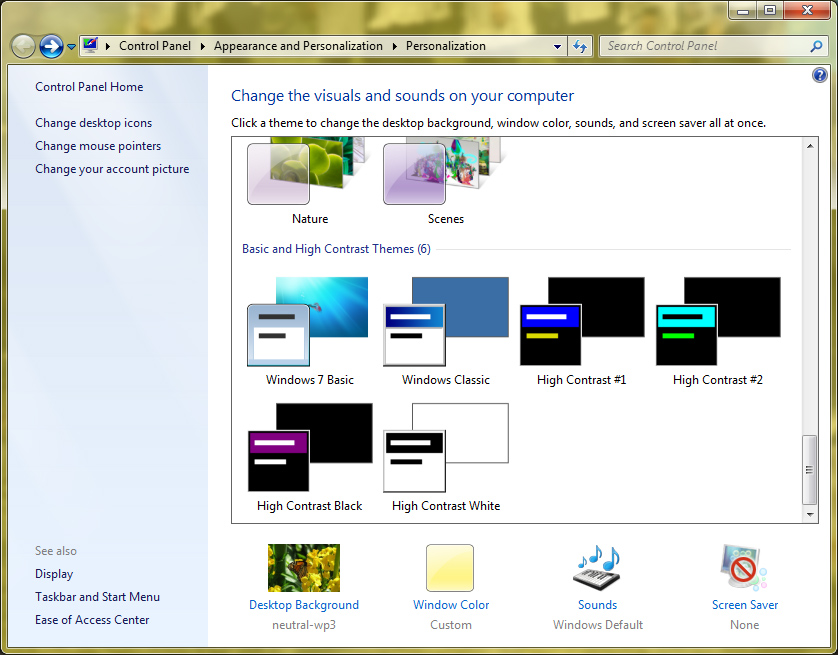Click the Back navigation arrow button
The image size is (838, 655).
click(23, 46)
